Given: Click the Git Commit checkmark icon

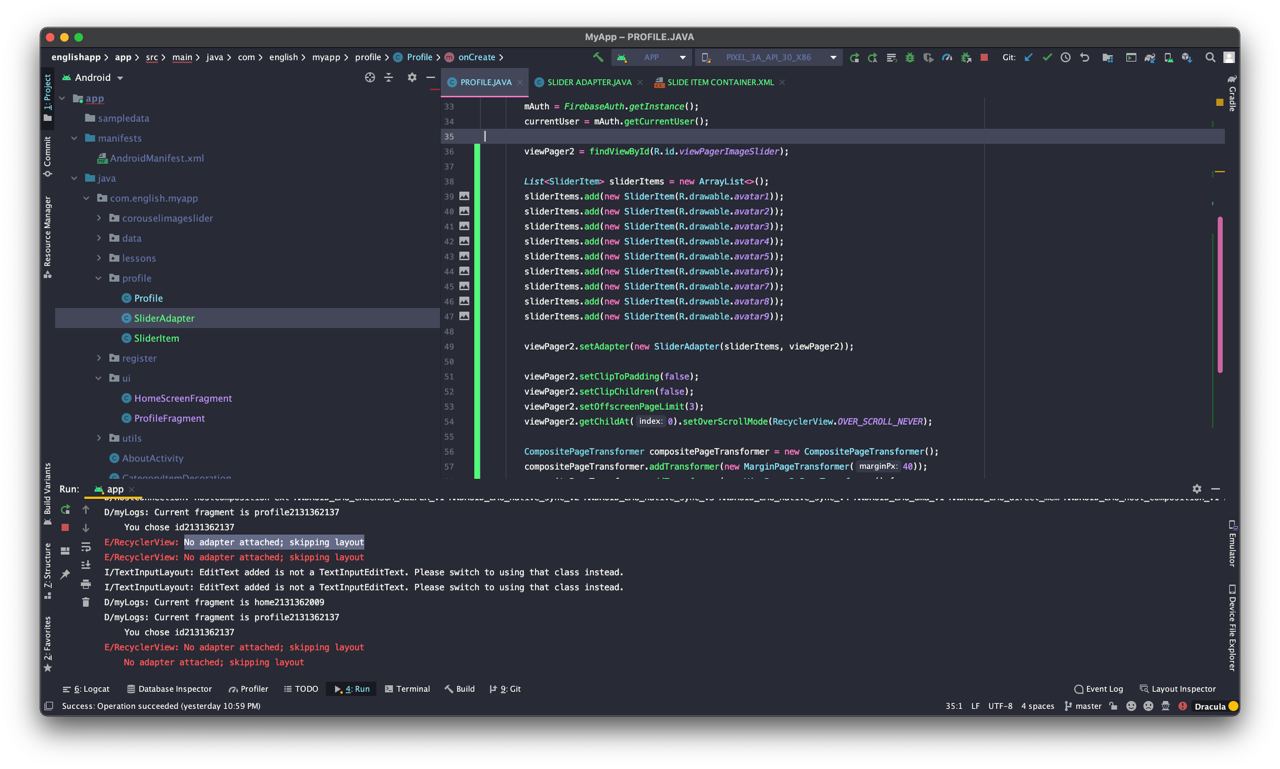Looking at the screenshot, I should pyautogui.click(x=1047, y=58).
